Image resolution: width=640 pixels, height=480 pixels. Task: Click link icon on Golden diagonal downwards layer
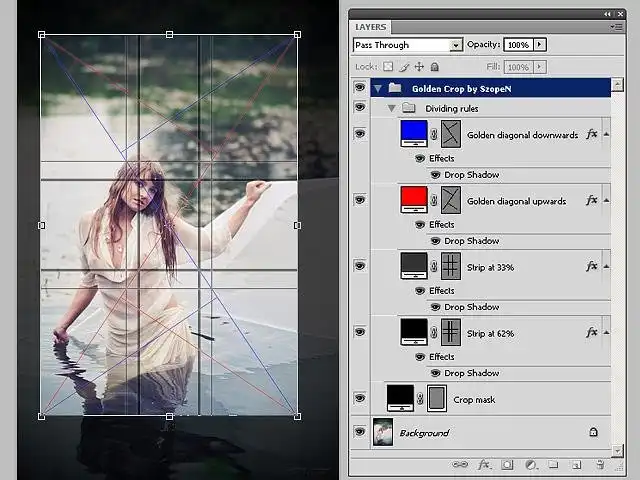coord(434,134)
